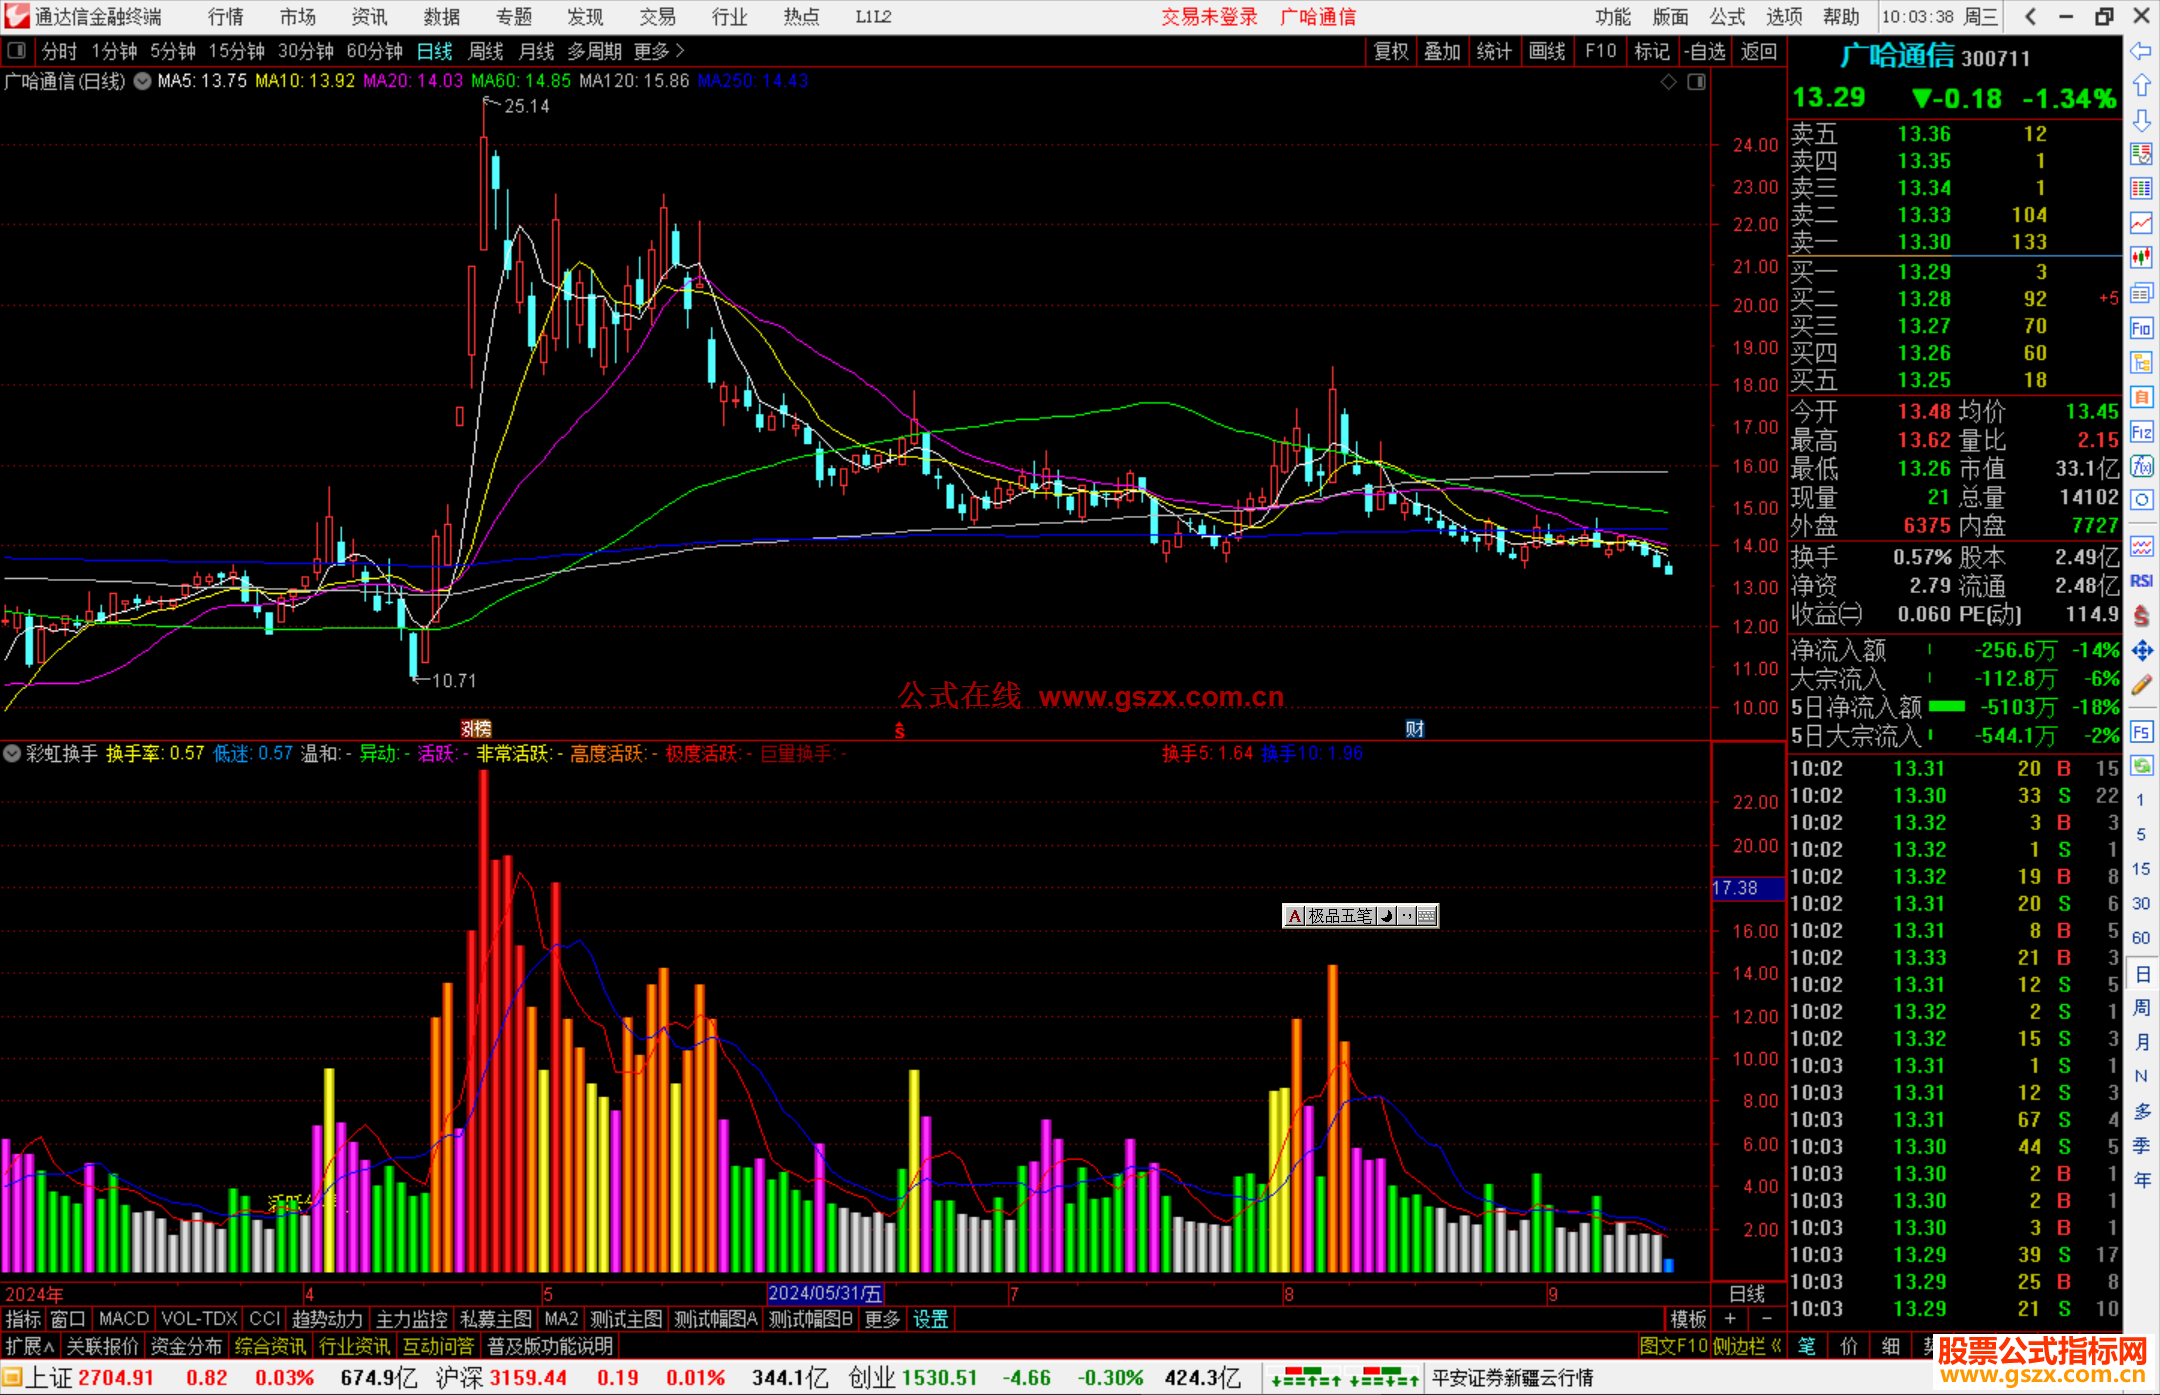The width and height of the screenshot is (2160, 1395).
Task: Click the candlestick chart icon in sidebar
Action: (2141, 257)
